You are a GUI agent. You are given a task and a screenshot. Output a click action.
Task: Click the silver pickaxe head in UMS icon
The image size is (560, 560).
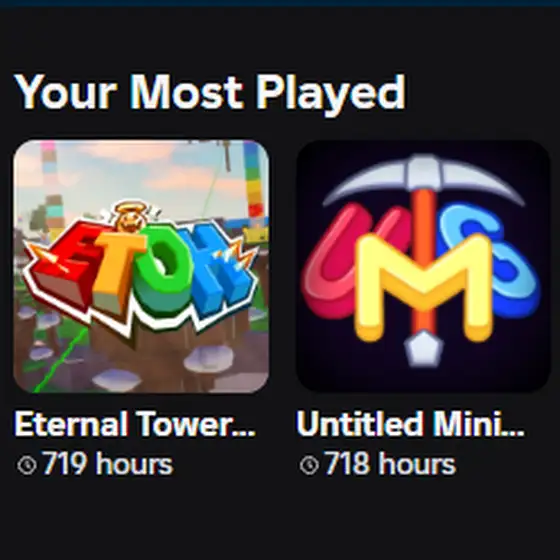(x=424, y=179)
